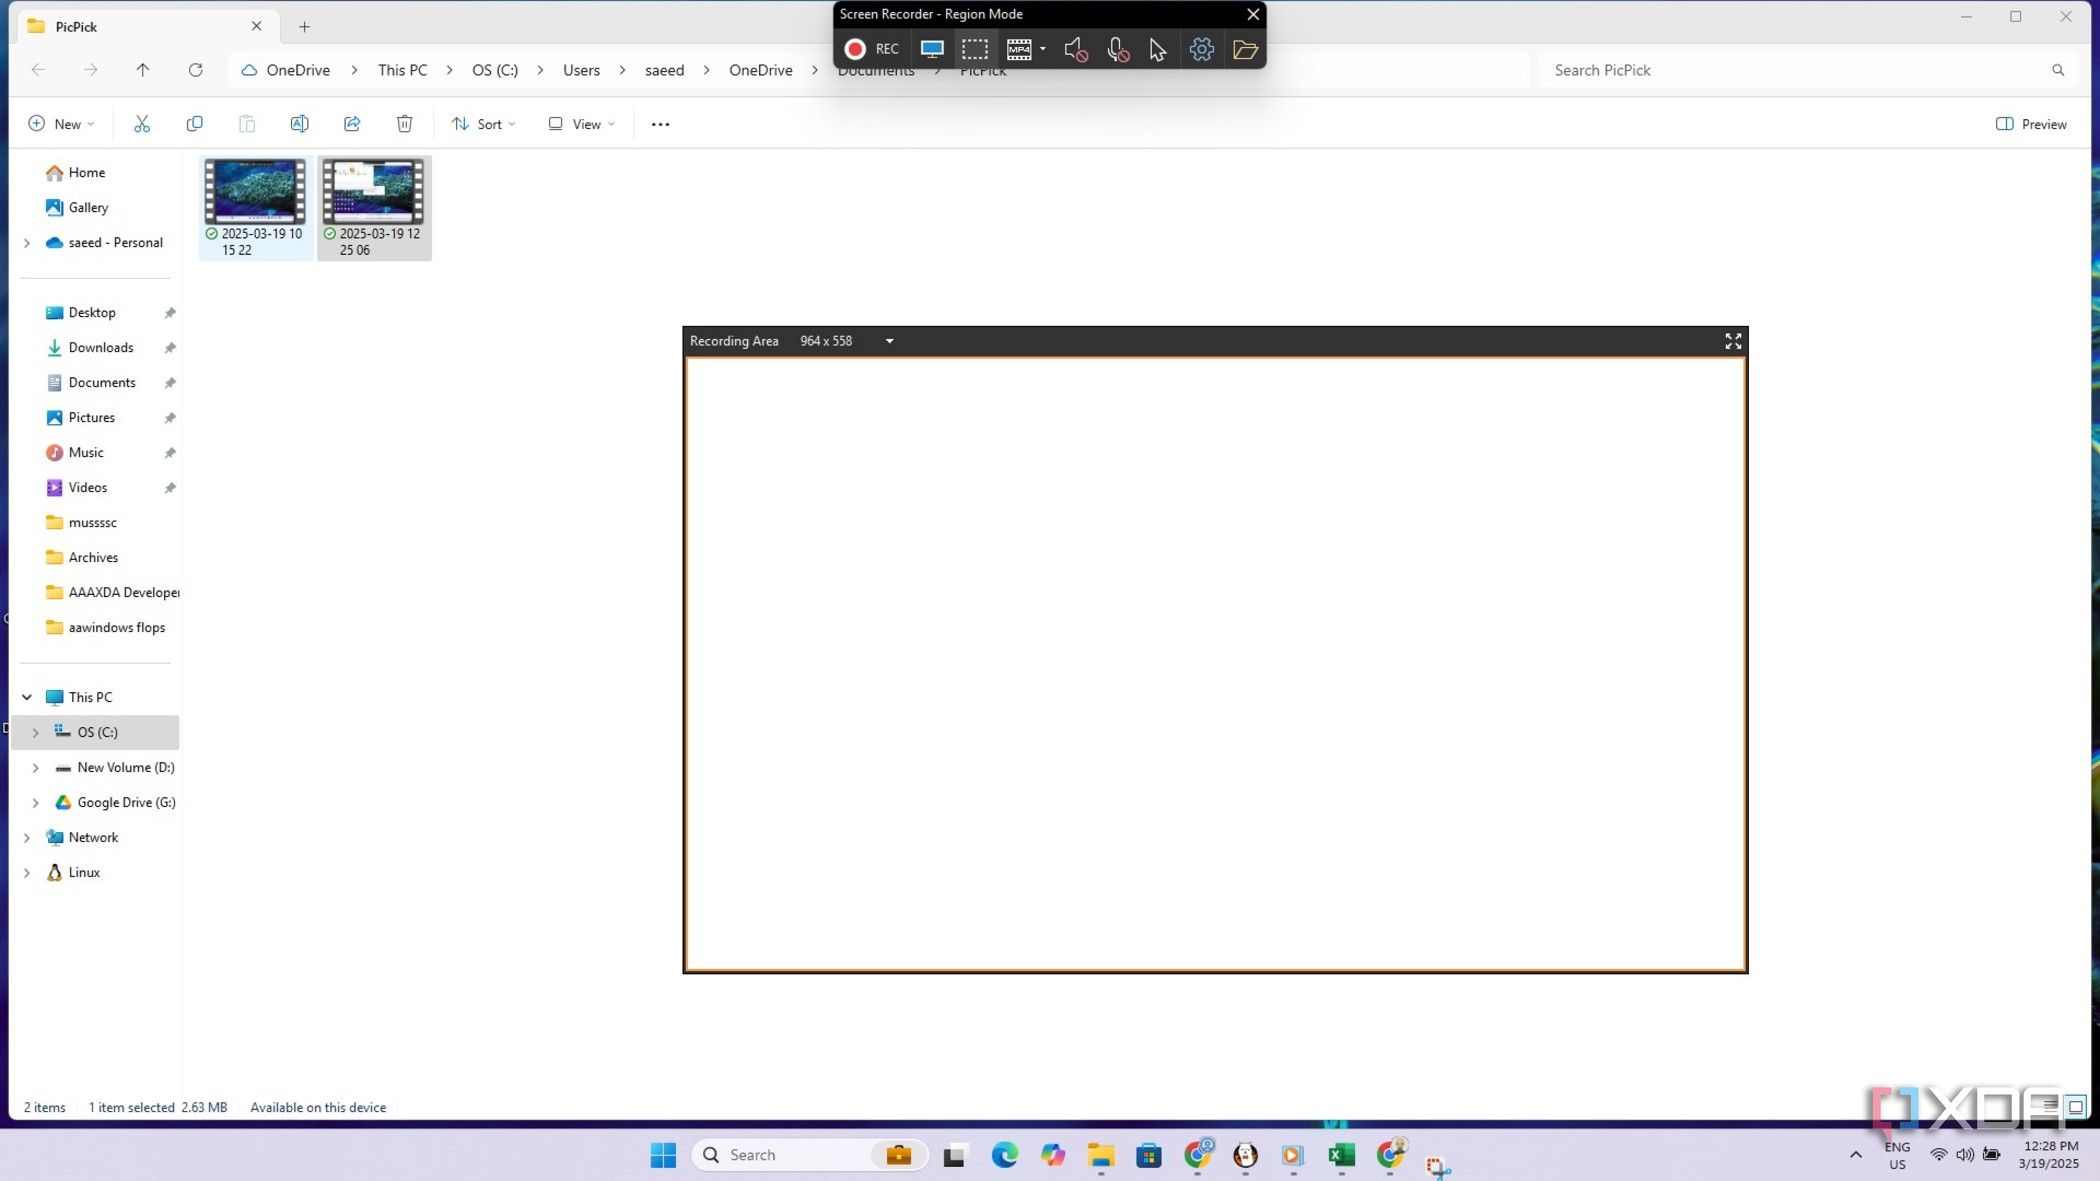Toggle system speaker audio recording

point(1075,49)
